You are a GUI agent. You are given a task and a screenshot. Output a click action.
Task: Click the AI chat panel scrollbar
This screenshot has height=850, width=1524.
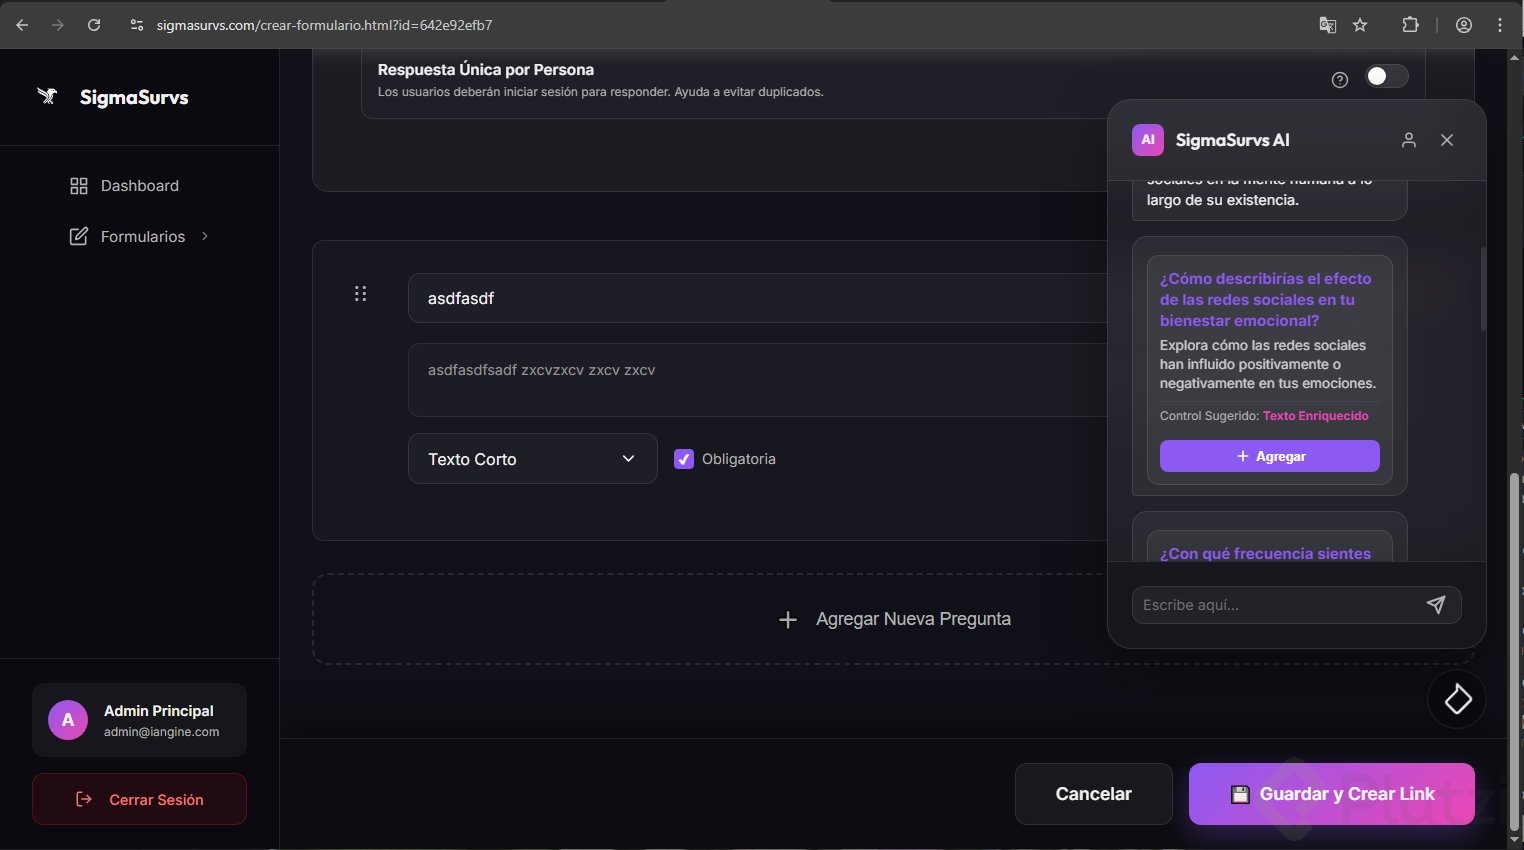[x=1483, y=290]
